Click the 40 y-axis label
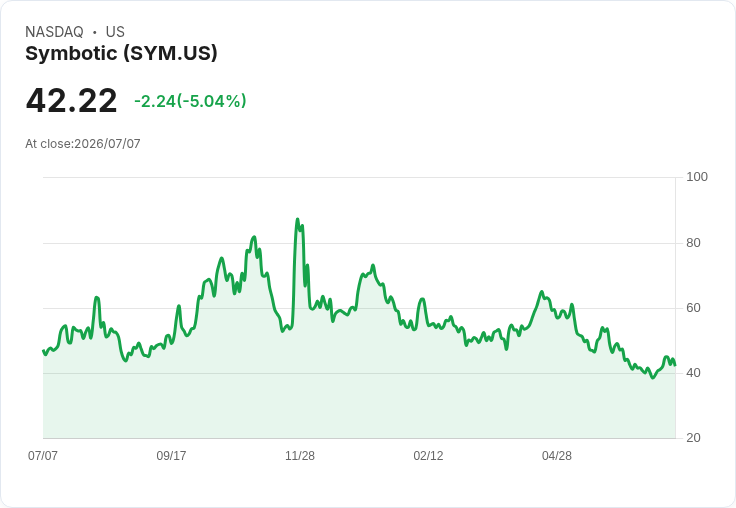 [x=693, y=373]
